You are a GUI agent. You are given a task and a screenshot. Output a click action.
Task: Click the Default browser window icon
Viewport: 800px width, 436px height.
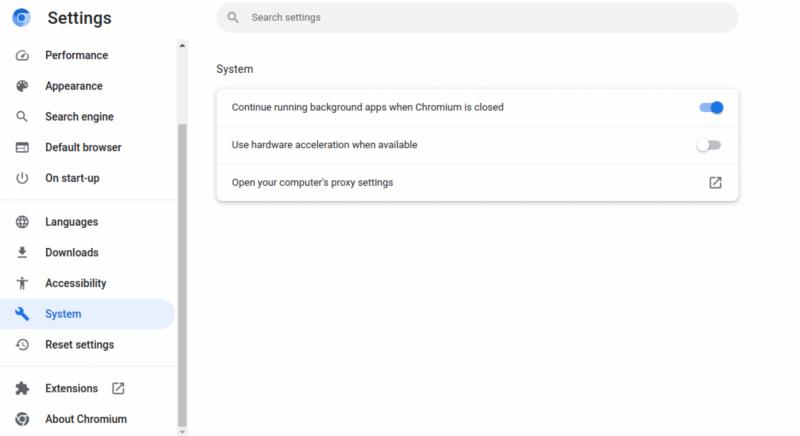click(22, 147)
